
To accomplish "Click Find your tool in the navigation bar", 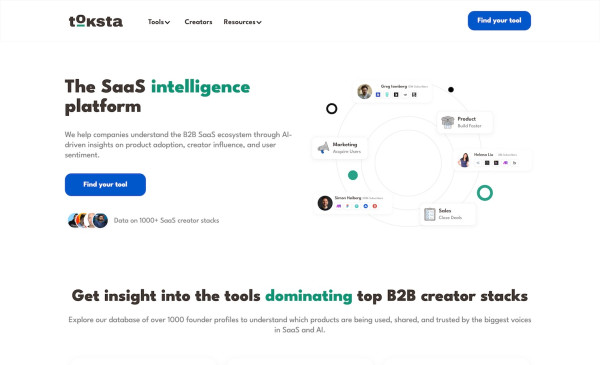I will [x=499, y=20].
